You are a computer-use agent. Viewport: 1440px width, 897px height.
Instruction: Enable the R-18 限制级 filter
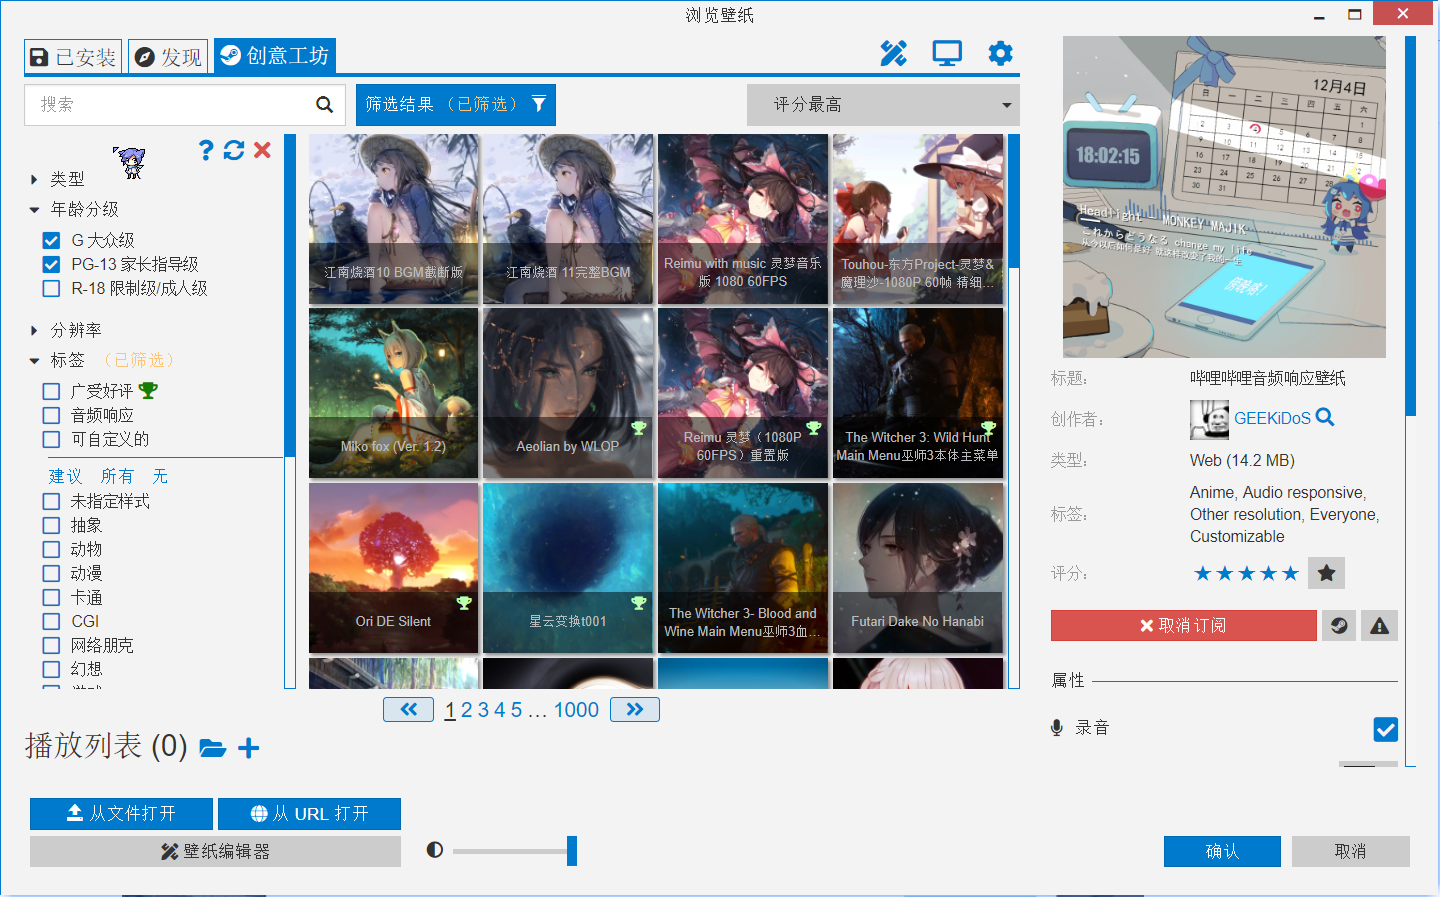(51, 288)
